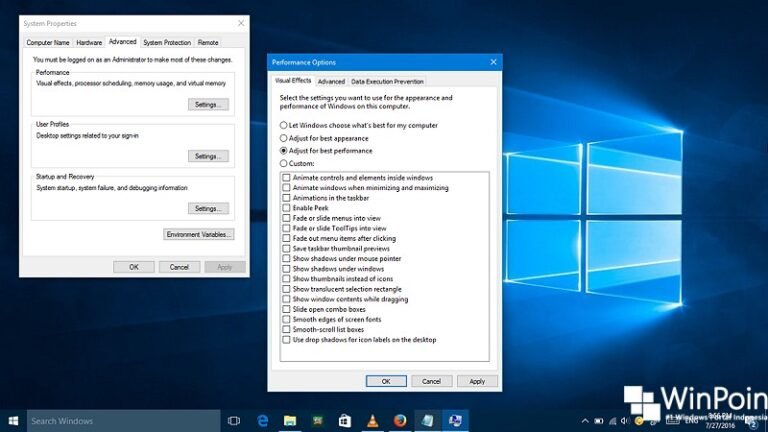
Task: Launch Microsoft Edge from the taskbar
Action: [263, 421]
